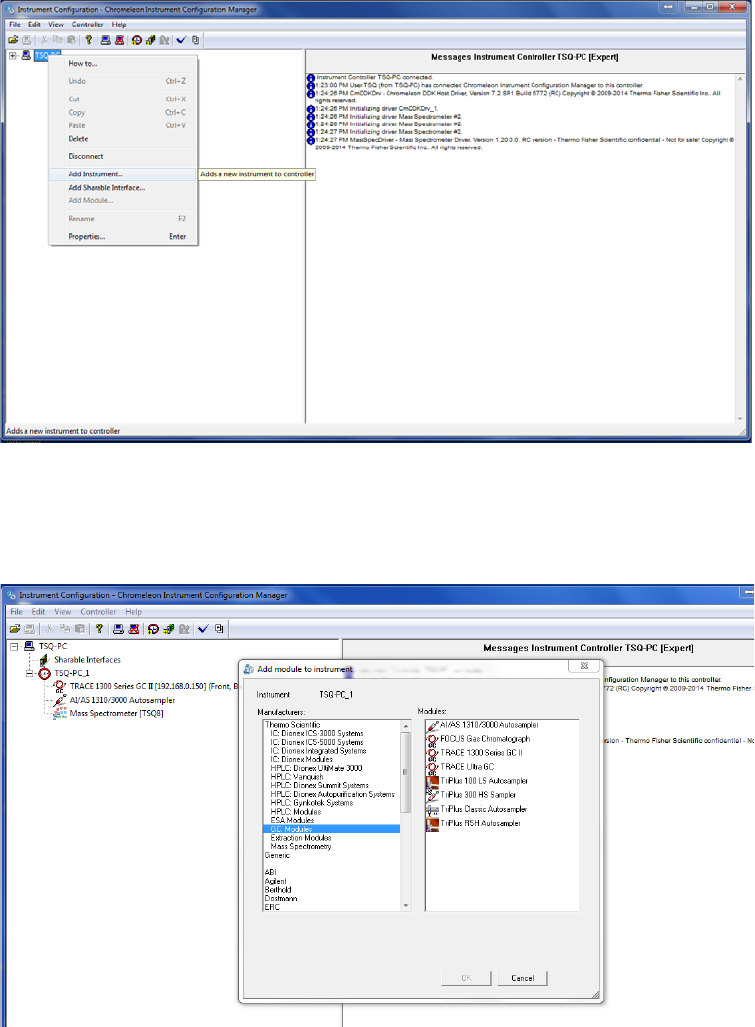Image resolution: width=755 pixels, height=1027 pixels.
Task: Click Manufacturers list scrollbar up arrow
Action: point(406,726)
